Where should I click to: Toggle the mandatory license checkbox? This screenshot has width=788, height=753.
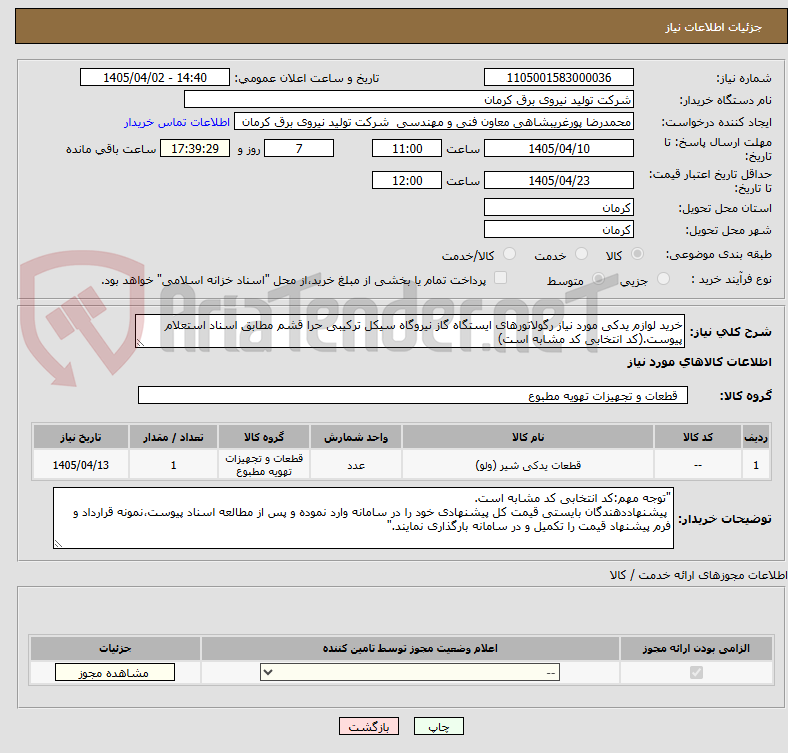[x=696, y=673]
